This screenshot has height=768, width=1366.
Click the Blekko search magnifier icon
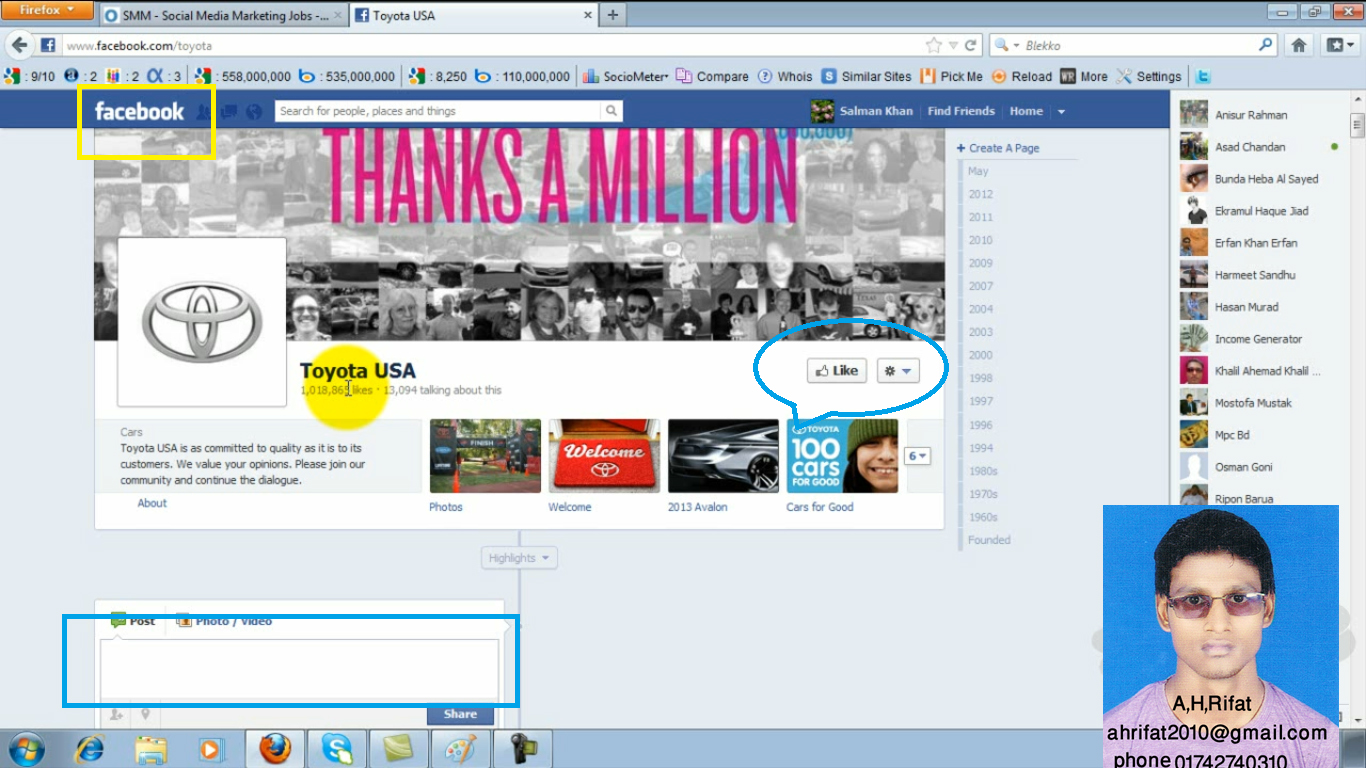(x=1266, y=45)
